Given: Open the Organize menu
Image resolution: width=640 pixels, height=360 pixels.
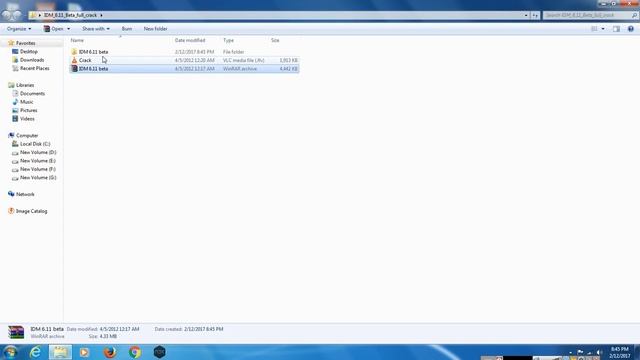Looking at the screenshot, I should 19,29.
